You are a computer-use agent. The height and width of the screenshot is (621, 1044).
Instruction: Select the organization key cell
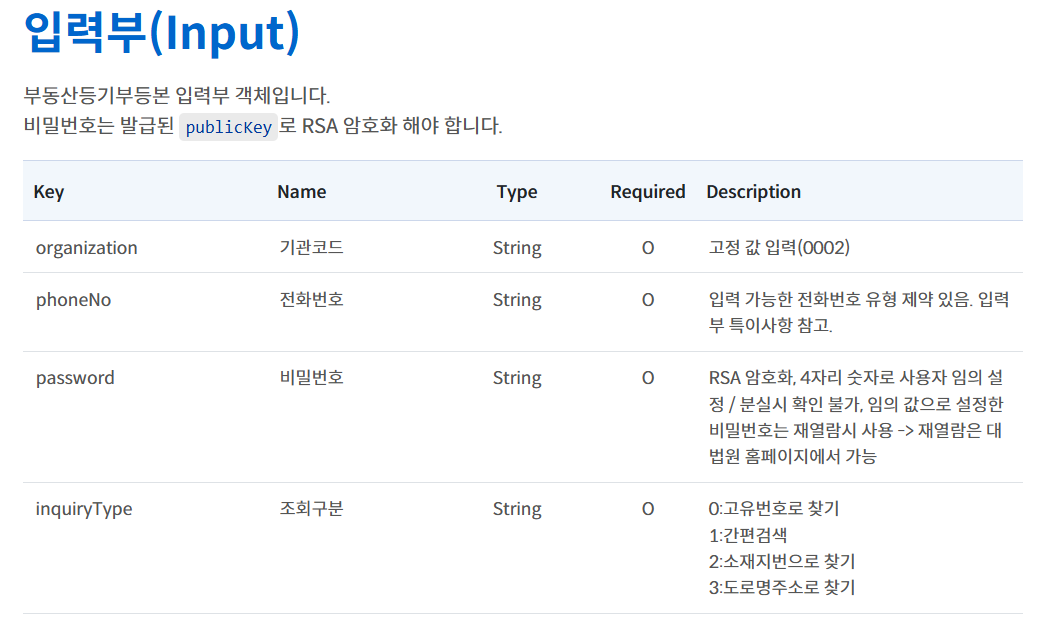[x=87, y=248]
